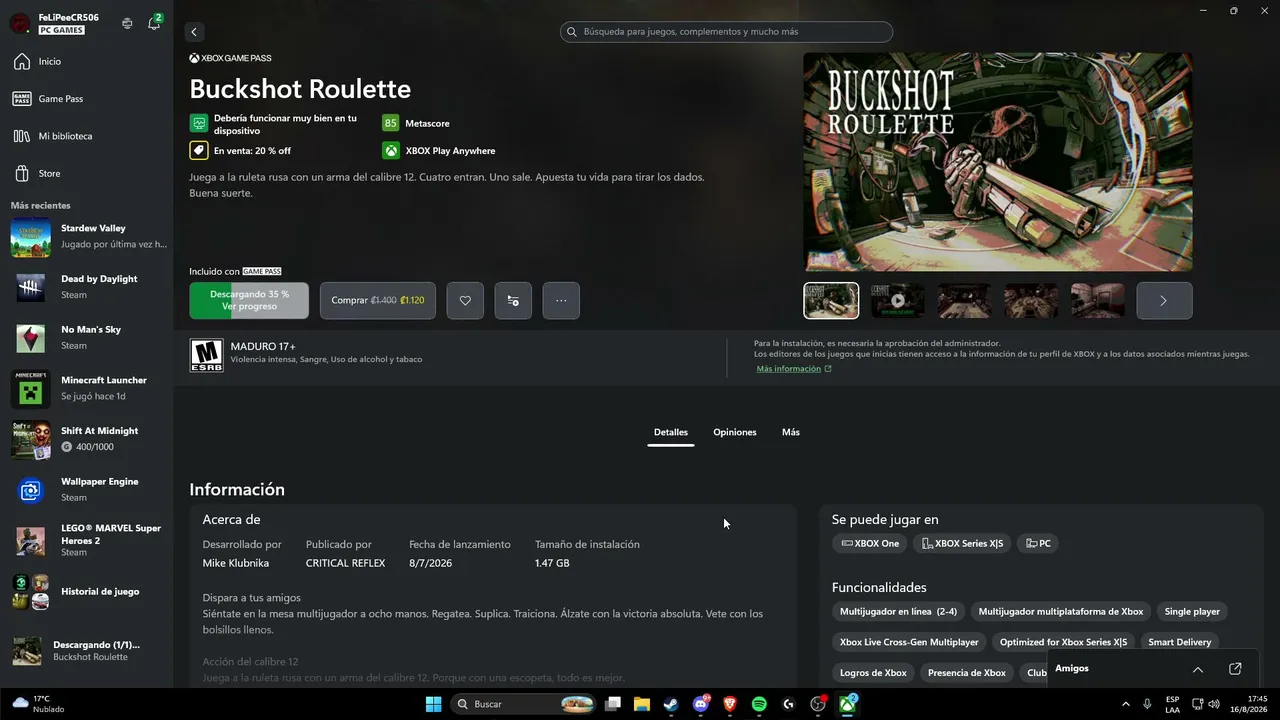Select the fourth gallery thumbnail
Screen dimensions: 1280x720
click(x=1031, y=300)
